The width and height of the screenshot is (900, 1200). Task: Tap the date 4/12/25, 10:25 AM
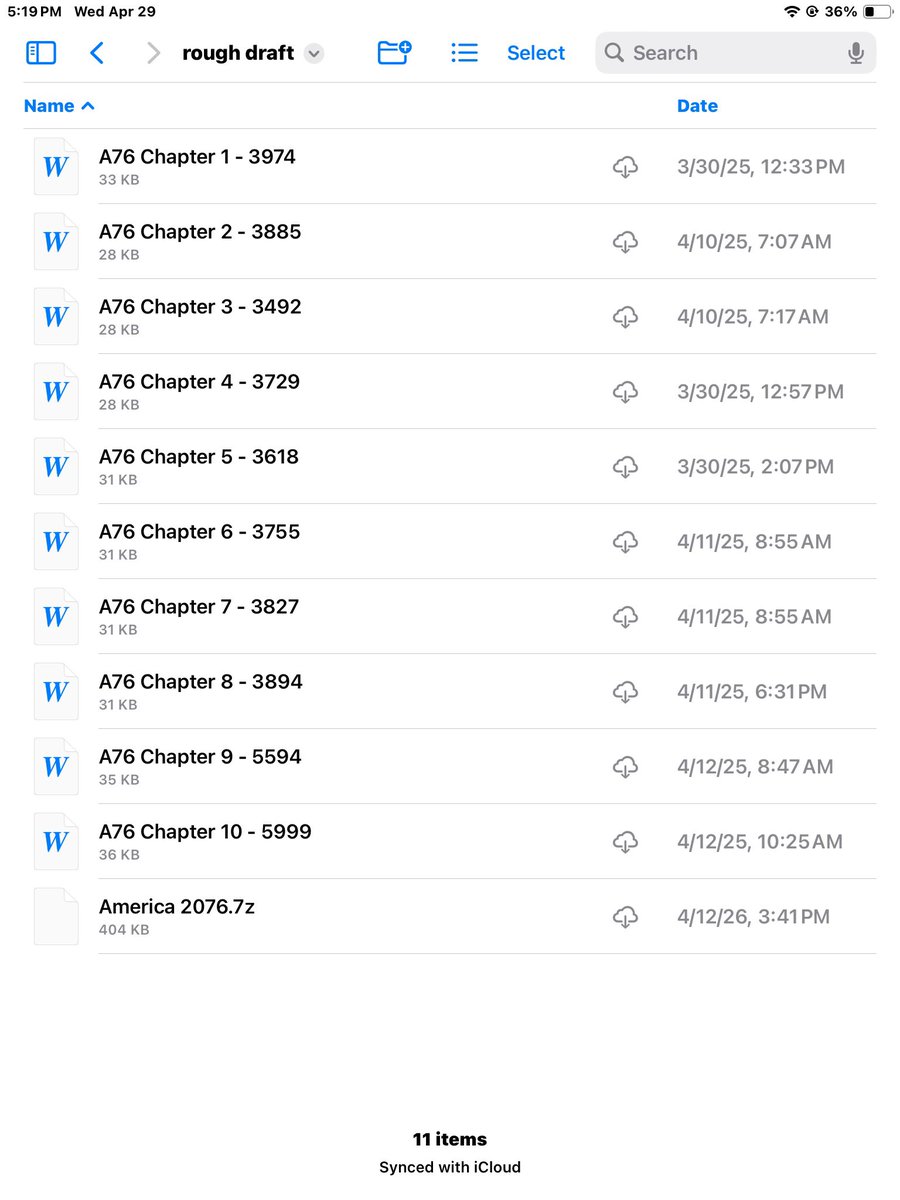(x=760, y=842)
